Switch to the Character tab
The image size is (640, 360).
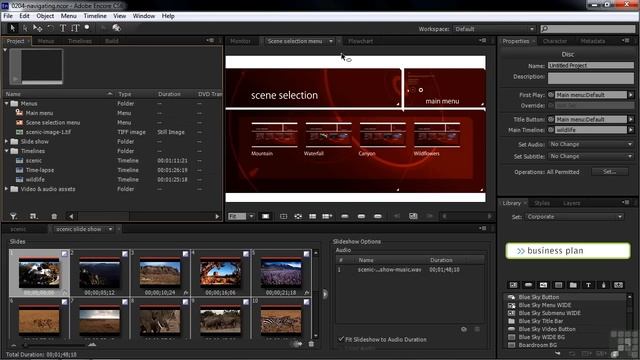point(555,41)
